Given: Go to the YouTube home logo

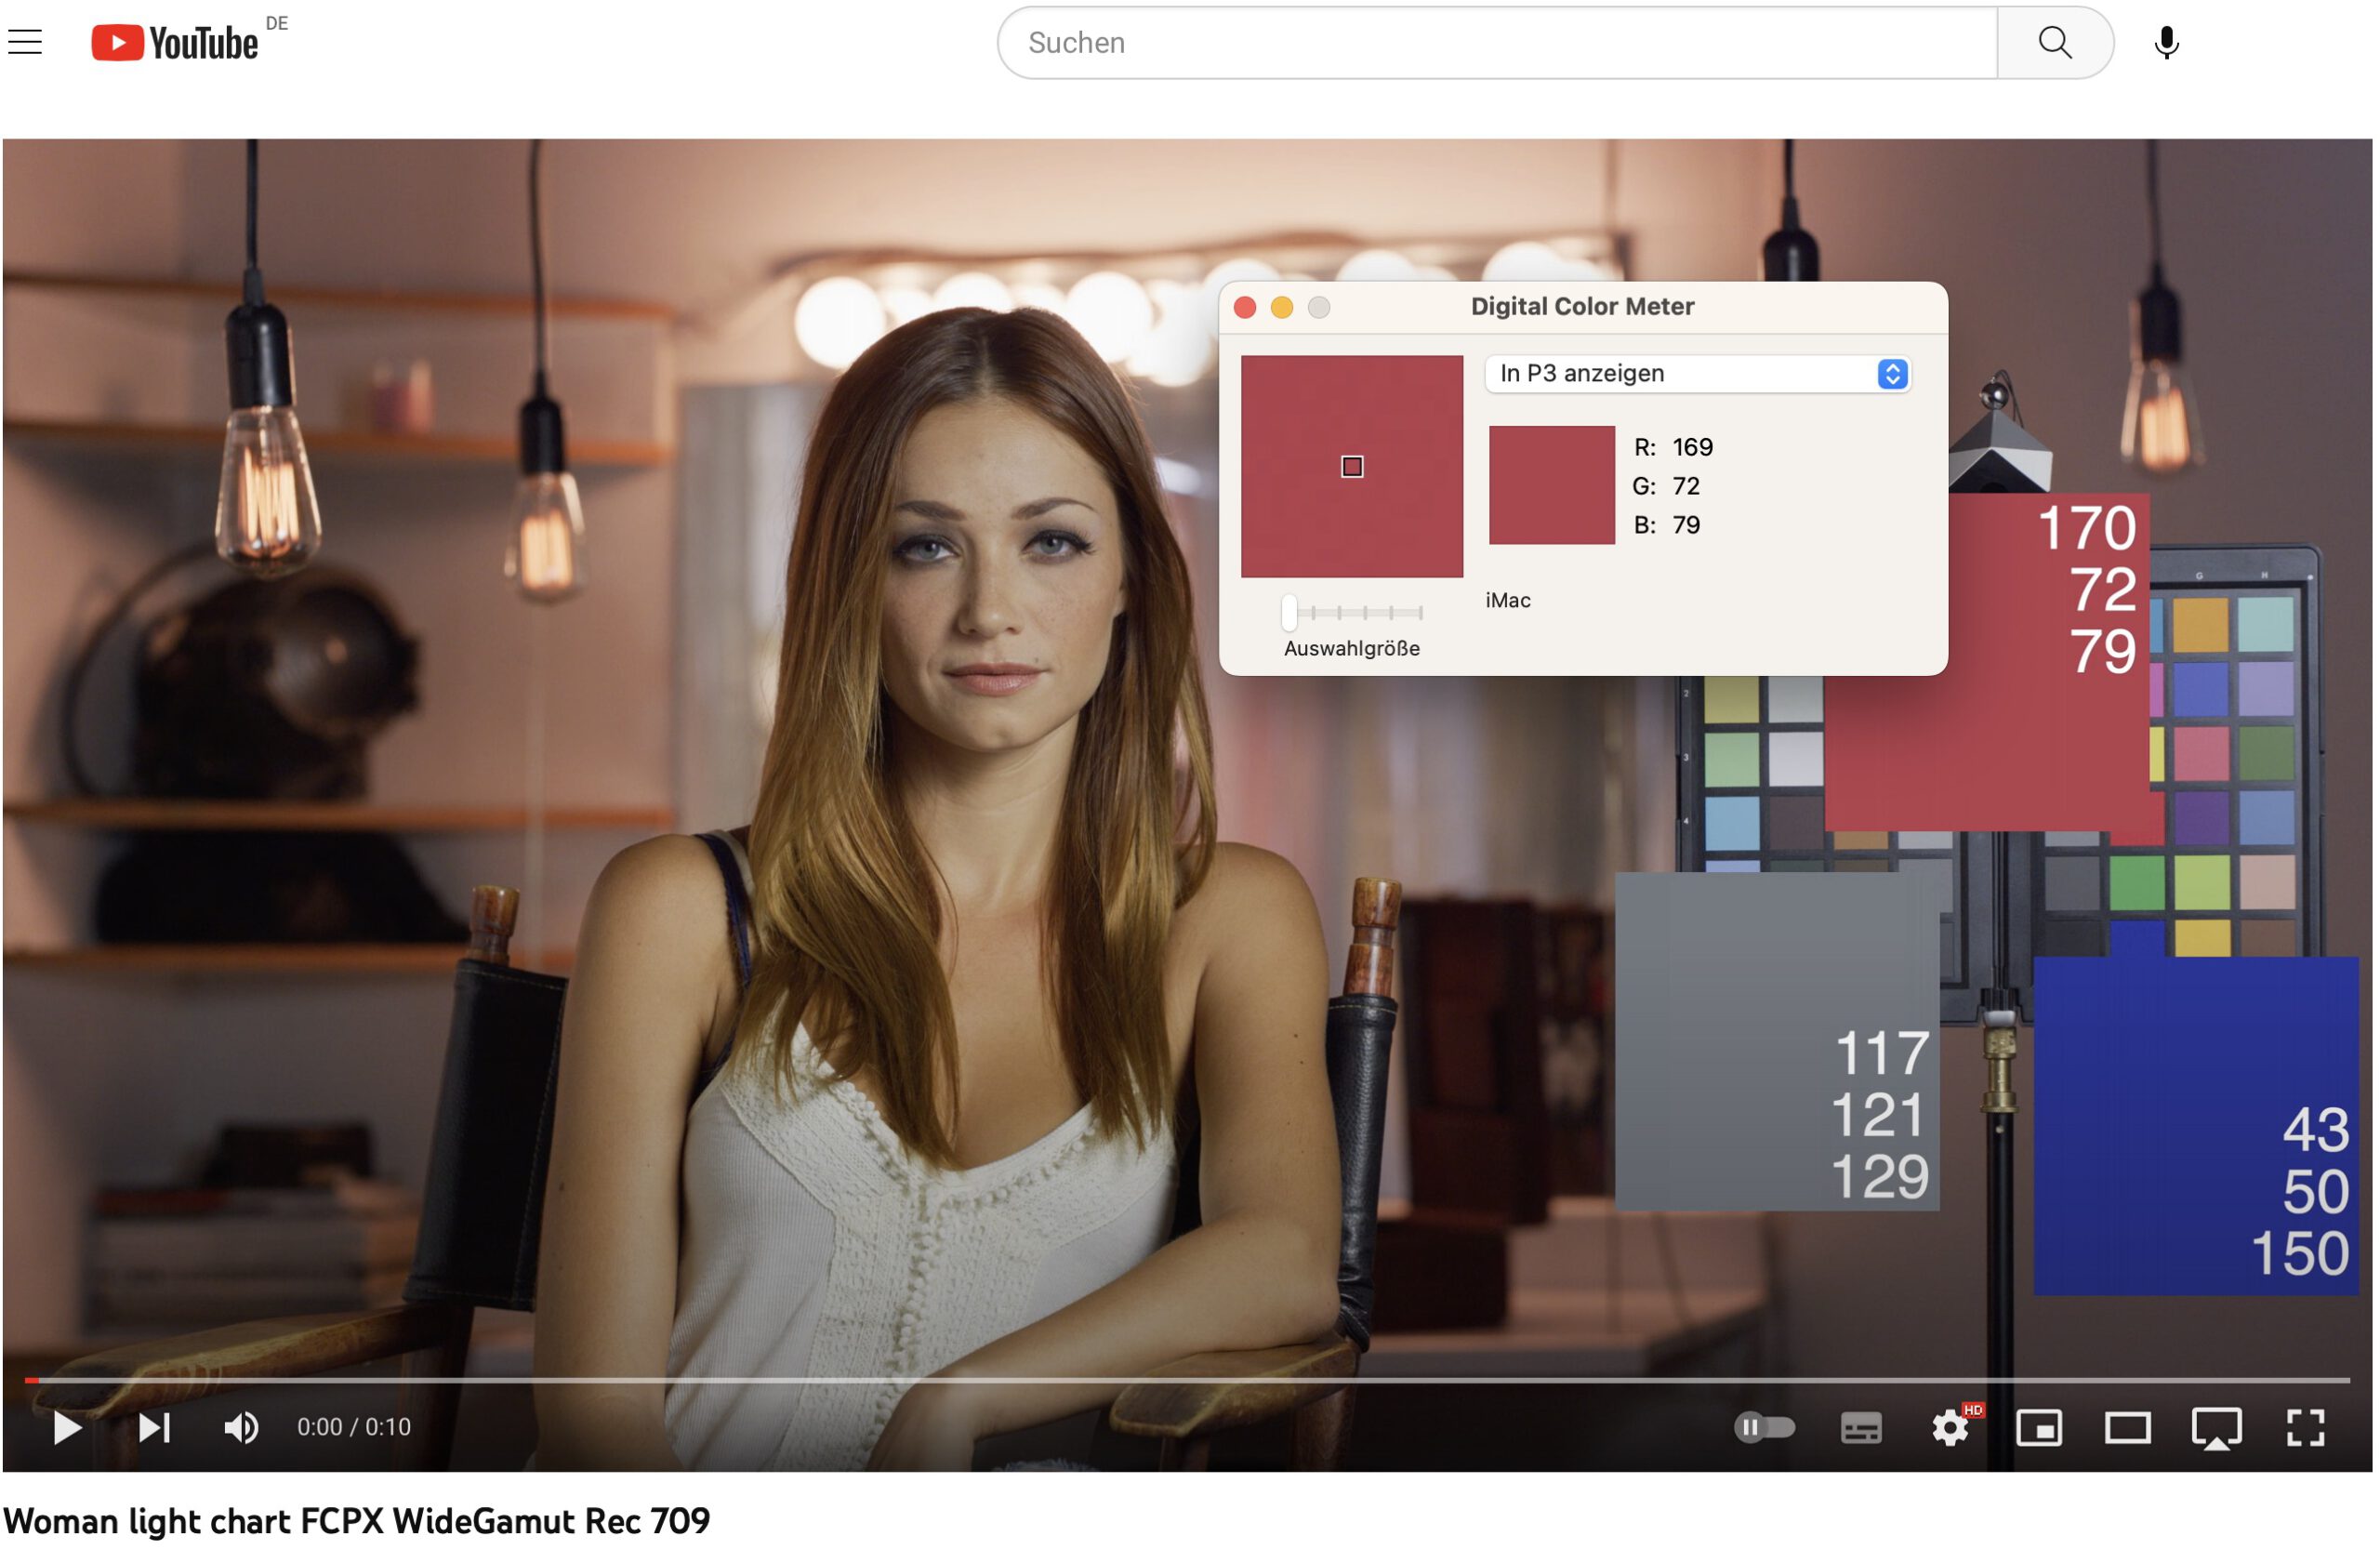Looking at the screenshot, I should tap(175, 43).
